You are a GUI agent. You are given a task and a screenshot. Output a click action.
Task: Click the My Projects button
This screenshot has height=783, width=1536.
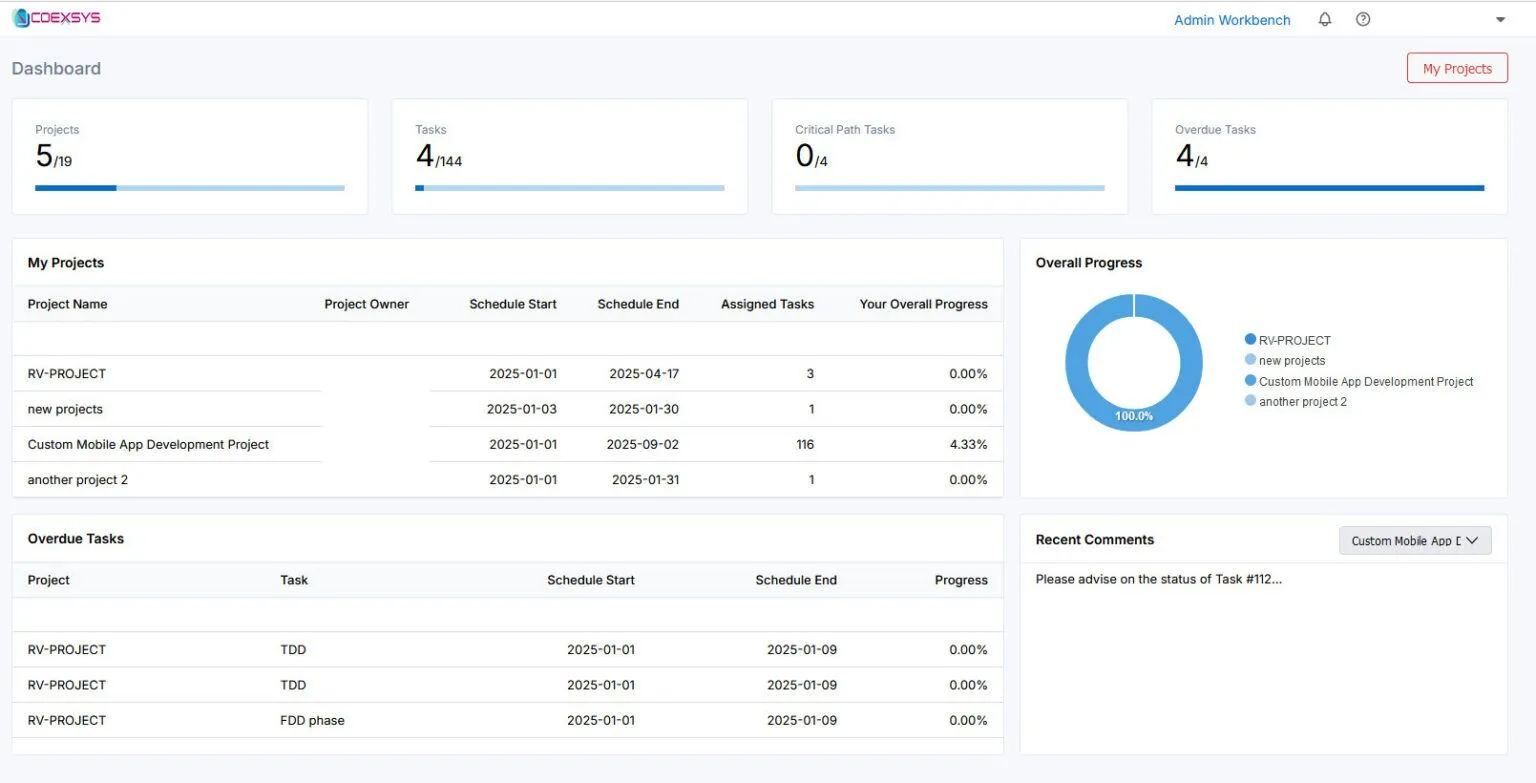1457,68
